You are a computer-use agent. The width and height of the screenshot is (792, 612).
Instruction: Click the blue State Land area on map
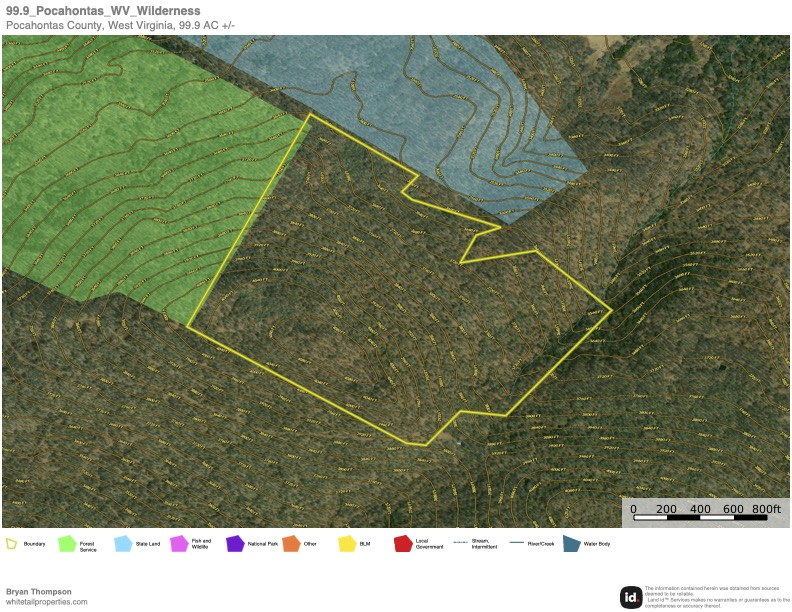click(x=420, y=110)
